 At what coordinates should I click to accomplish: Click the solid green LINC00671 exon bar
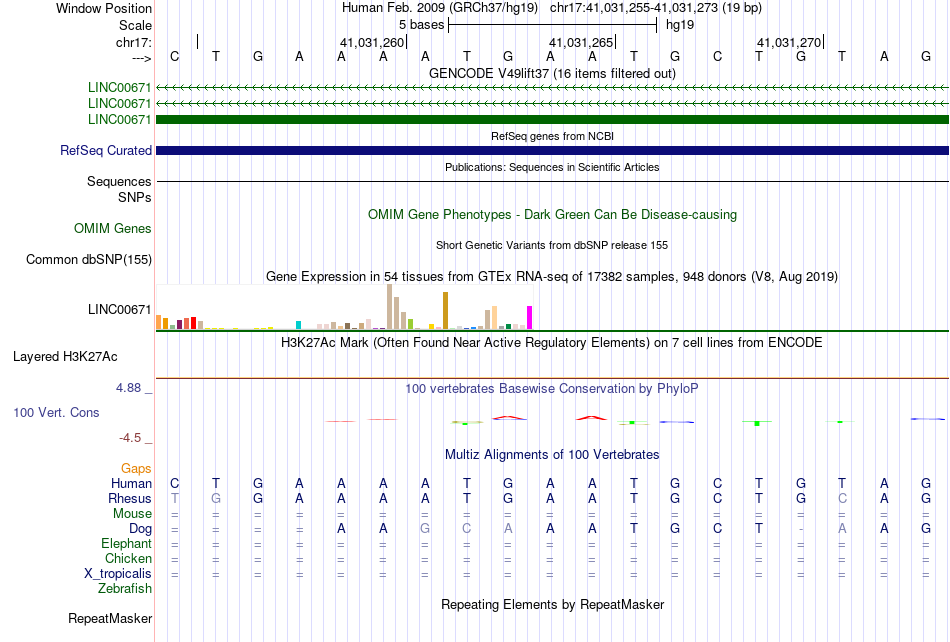coord(552,119)
